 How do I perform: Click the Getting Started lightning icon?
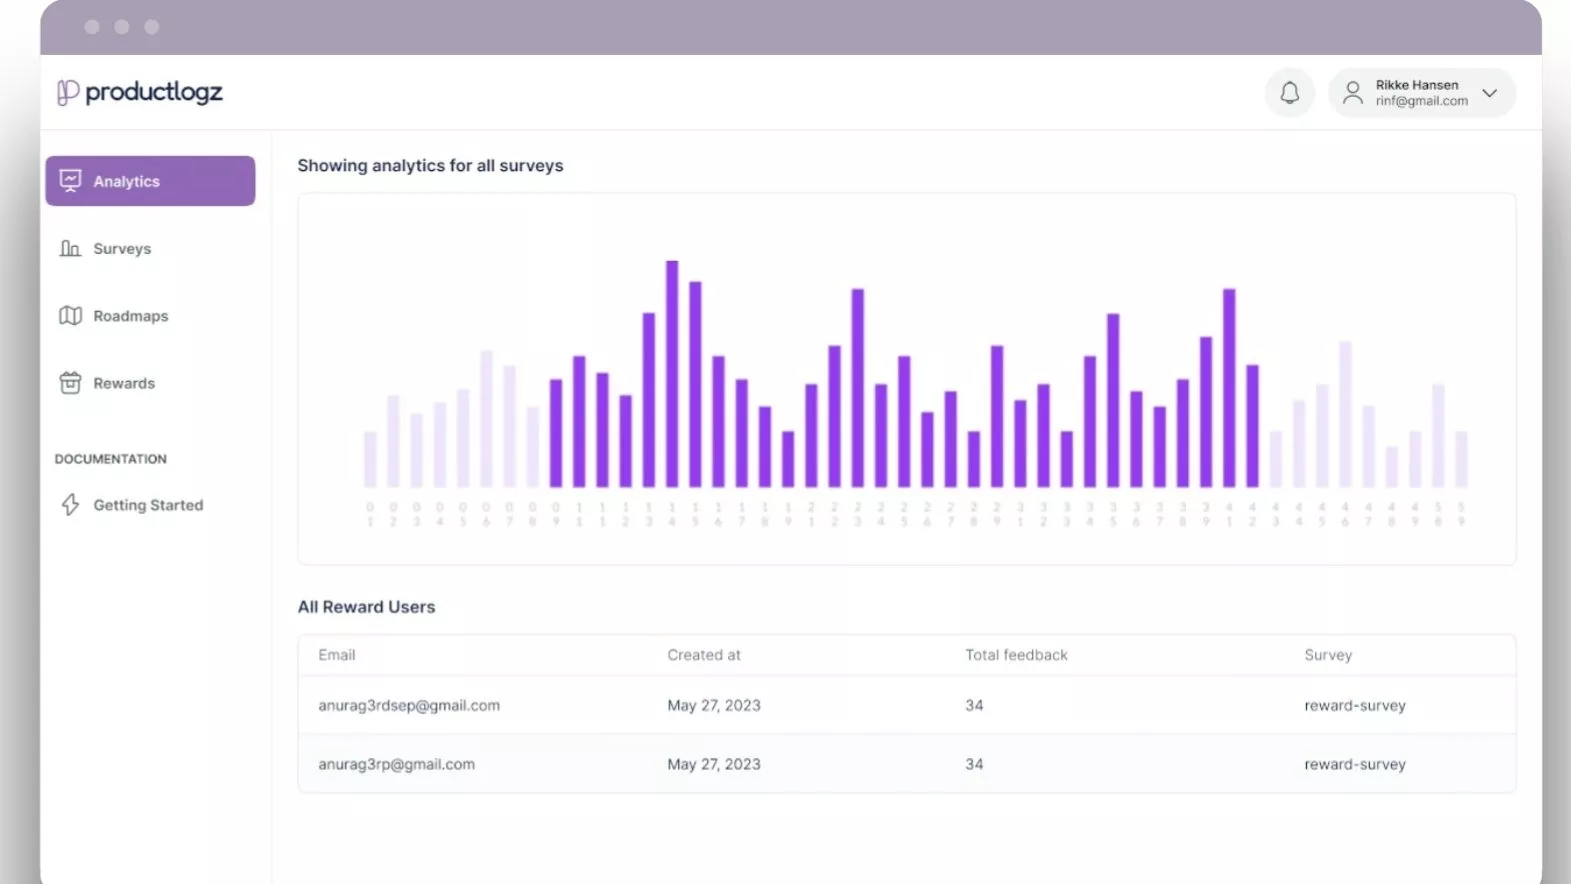pyautogui.click(x=70, y=505)
